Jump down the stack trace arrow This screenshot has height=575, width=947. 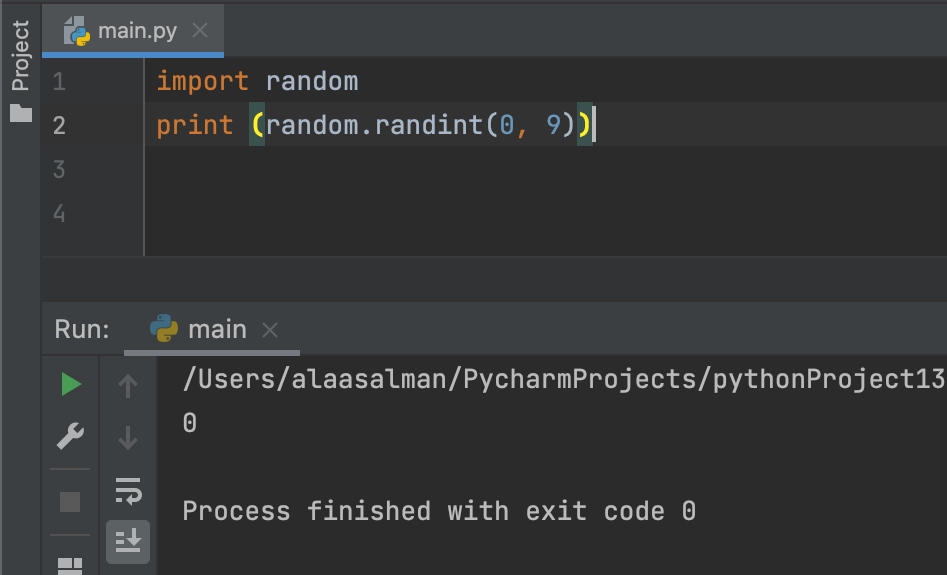[x=127, y=438]
